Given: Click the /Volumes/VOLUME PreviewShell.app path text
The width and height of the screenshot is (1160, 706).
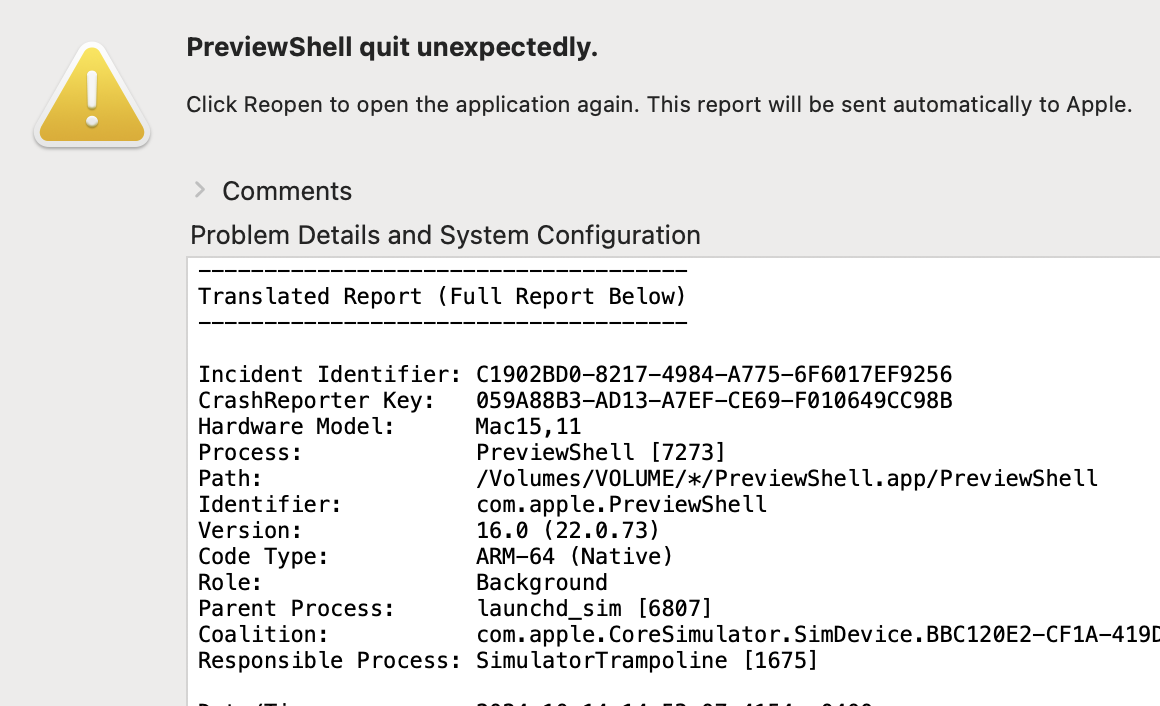Looking at the screenshot, I should click(x=787, y=478).
